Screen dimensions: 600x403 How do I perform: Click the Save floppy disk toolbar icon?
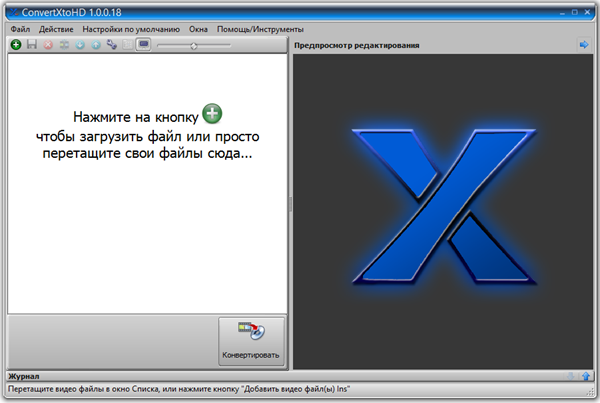coord(32,46)
